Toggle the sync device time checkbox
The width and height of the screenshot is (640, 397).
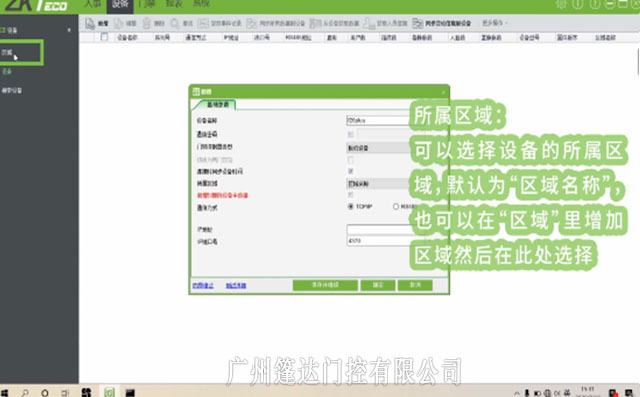coord(351,171)
